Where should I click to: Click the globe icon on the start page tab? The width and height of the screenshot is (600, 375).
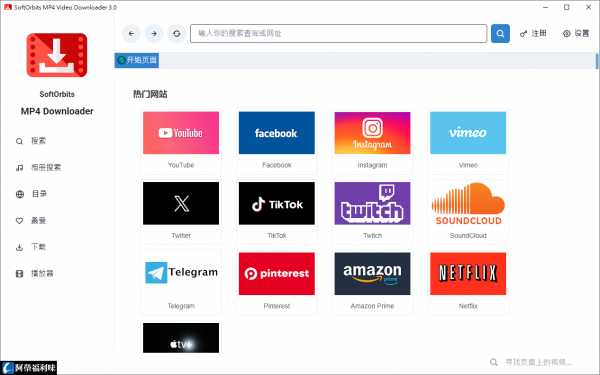(121, 60)
